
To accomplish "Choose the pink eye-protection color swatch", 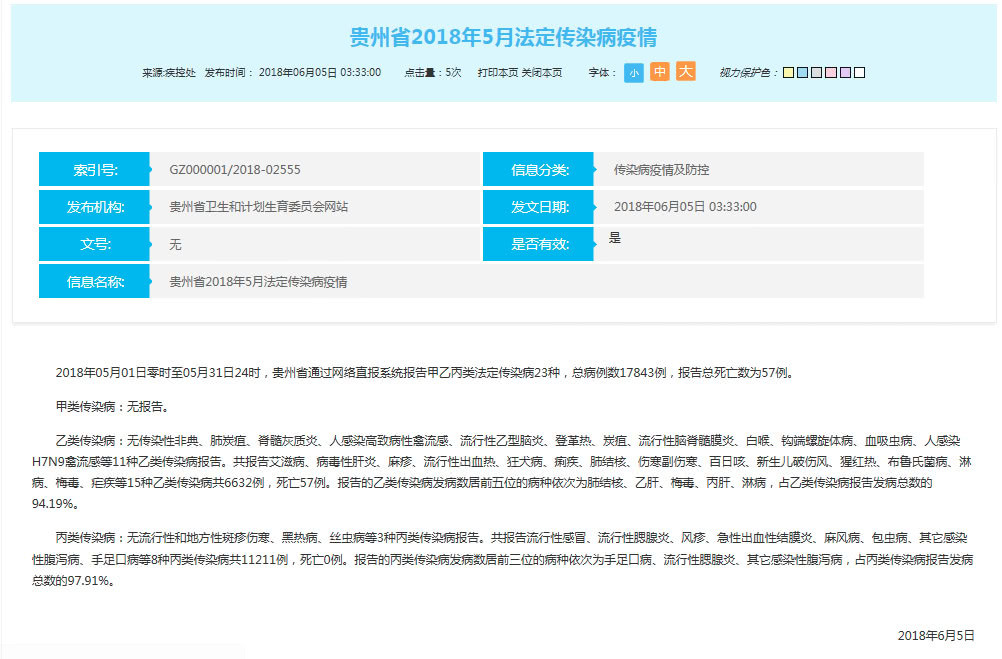I will (831, 73).
